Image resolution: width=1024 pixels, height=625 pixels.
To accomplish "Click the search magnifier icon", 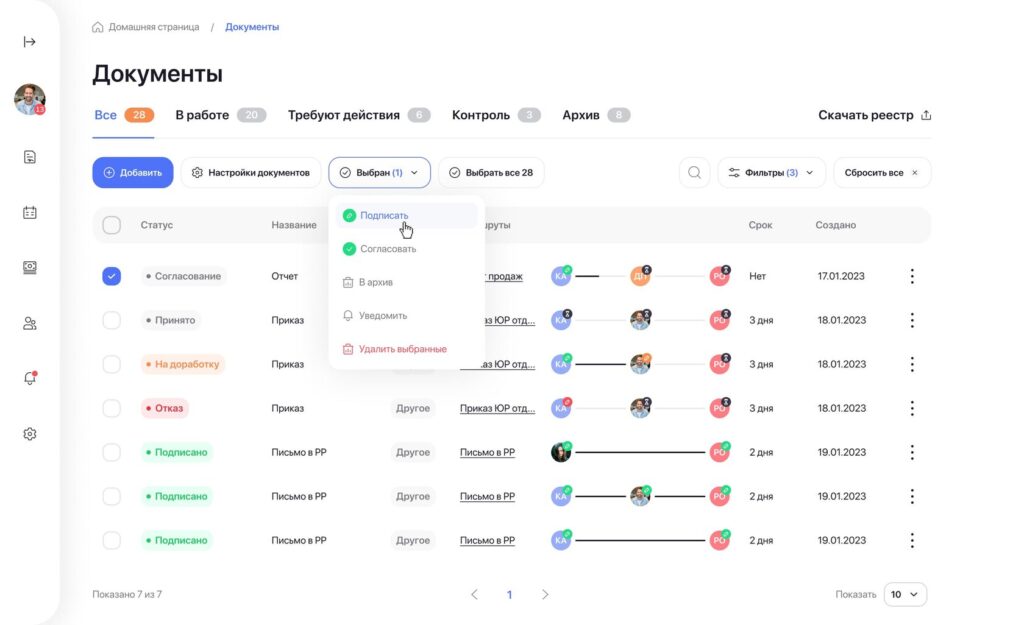I will tap(694, 173).
